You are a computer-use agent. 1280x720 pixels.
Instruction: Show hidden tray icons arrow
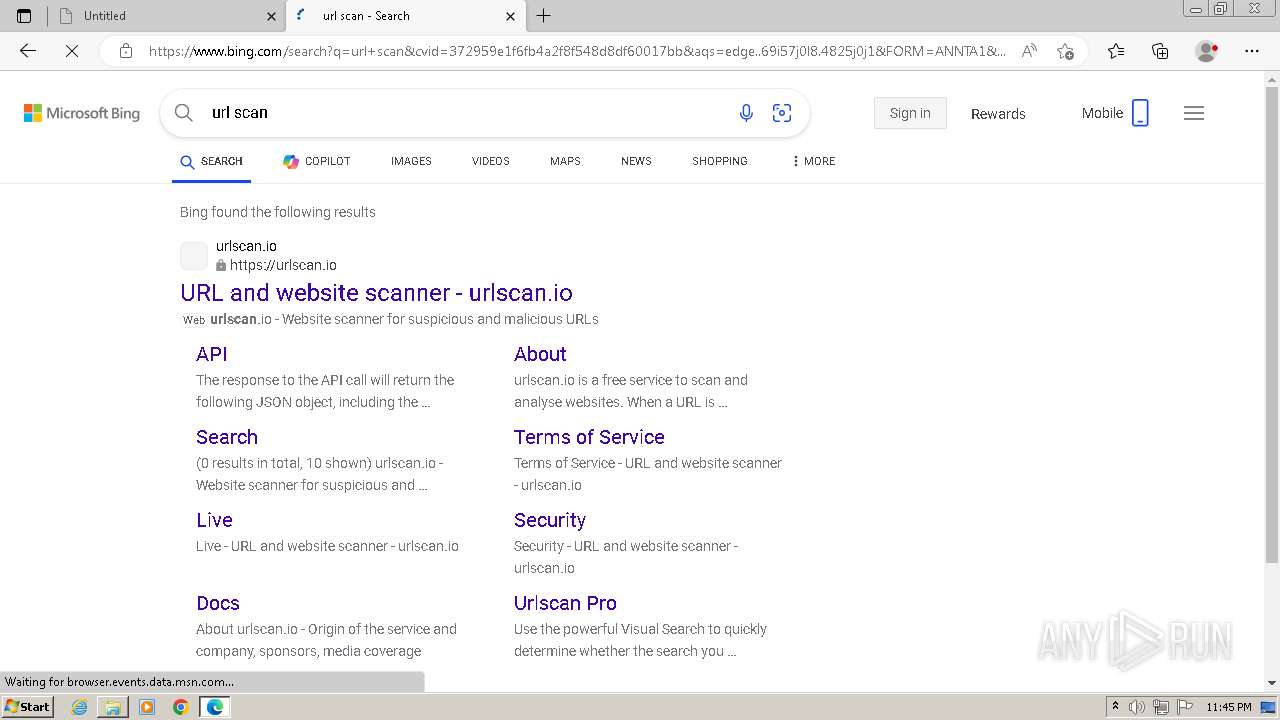(1115, 707)
